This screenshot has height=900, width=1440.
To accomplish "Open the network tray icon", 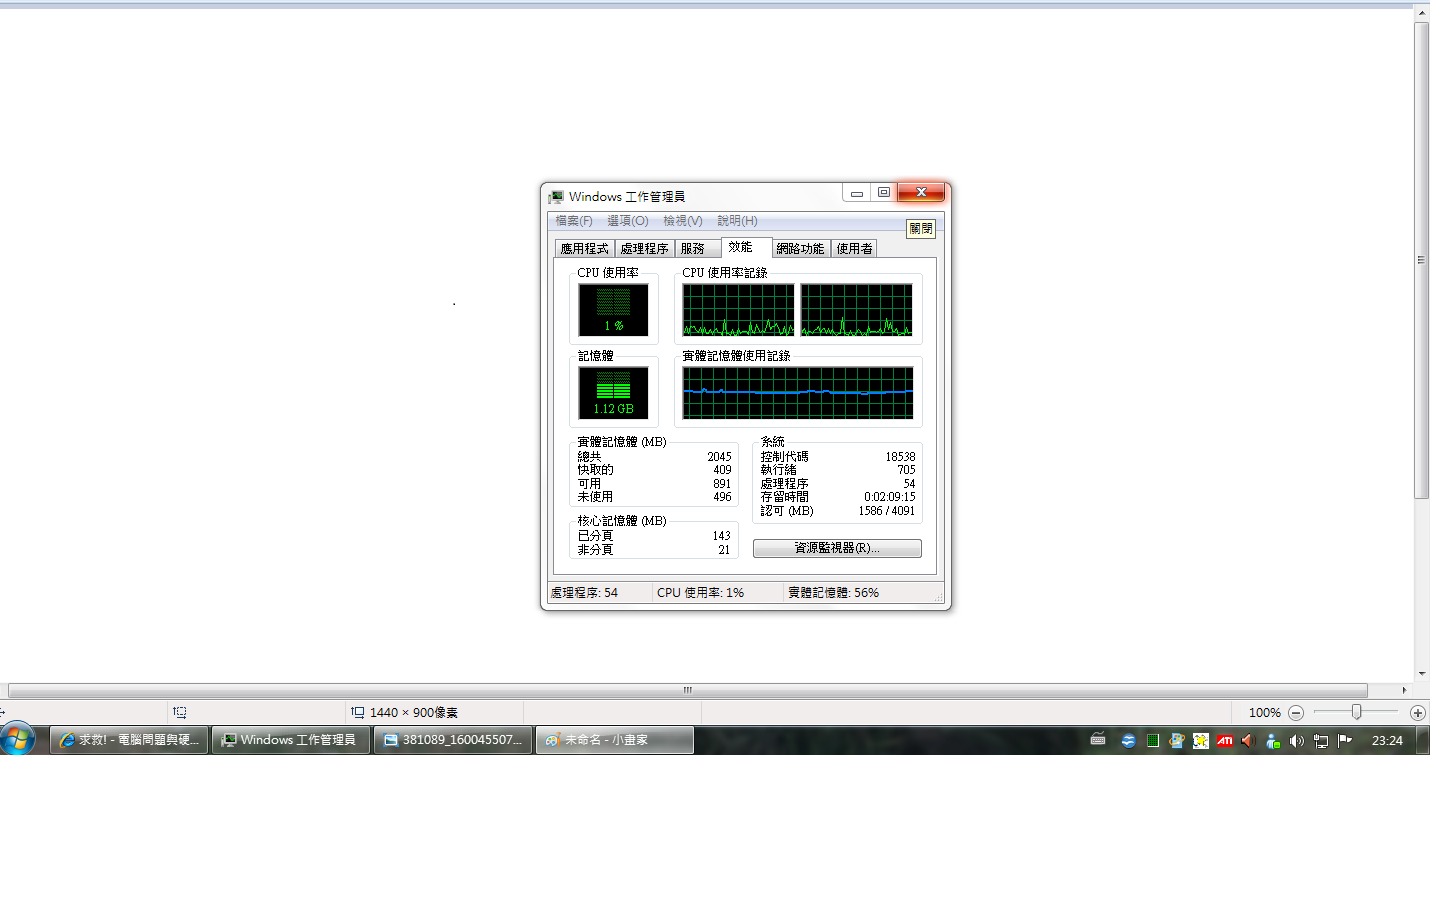I will tap(1321, 741).
